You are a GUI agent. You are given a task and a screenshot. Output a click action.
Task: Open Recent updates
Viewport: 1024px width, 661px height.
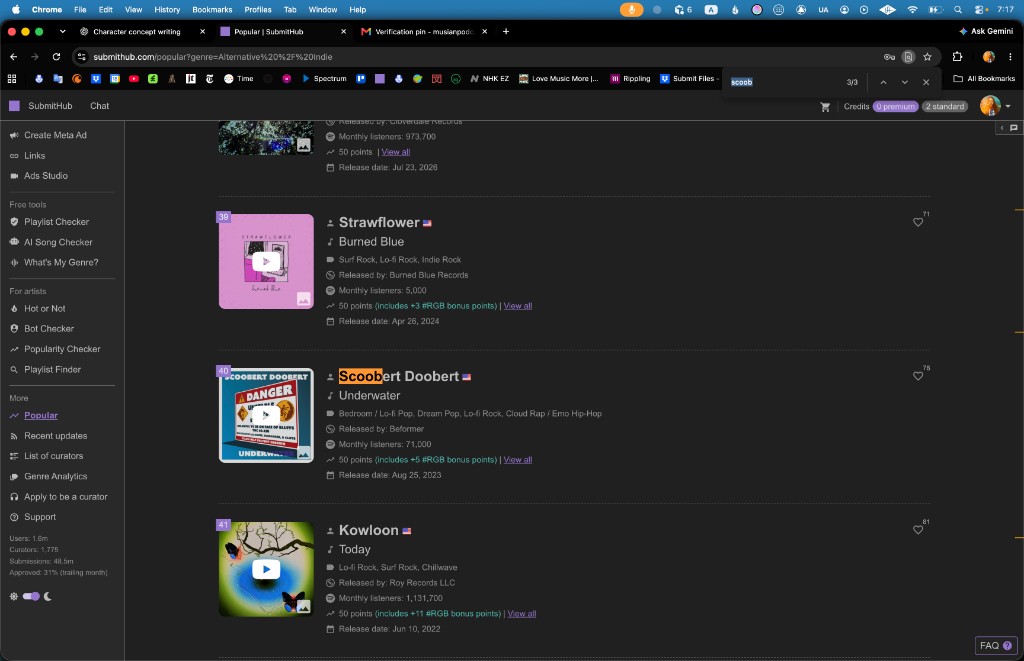click(x=56, y=436)
